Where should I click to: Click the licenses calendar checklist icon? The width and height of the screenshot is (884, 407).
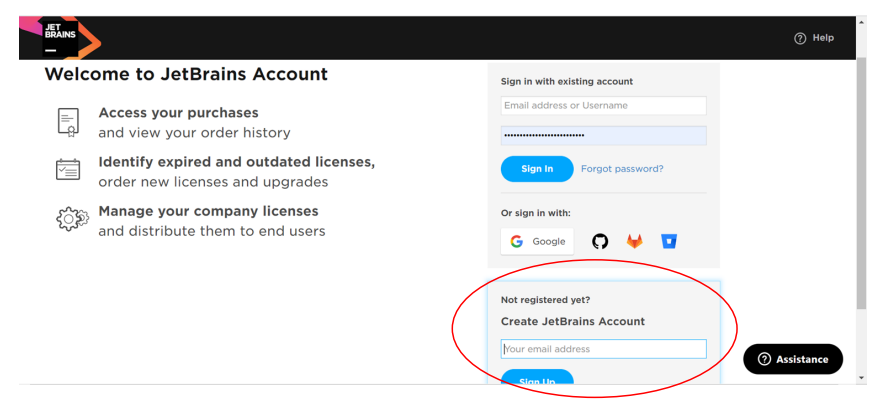68,170
